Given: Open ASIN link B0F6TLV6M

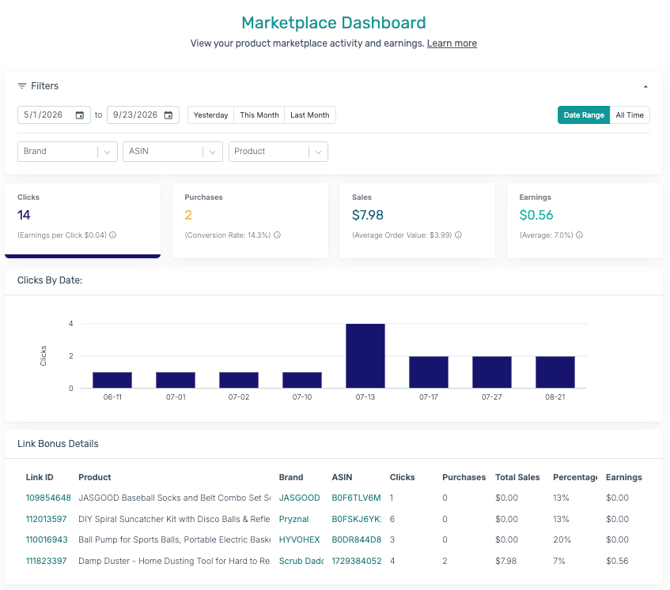Looking at the screenshot, I should coord(356,498).
